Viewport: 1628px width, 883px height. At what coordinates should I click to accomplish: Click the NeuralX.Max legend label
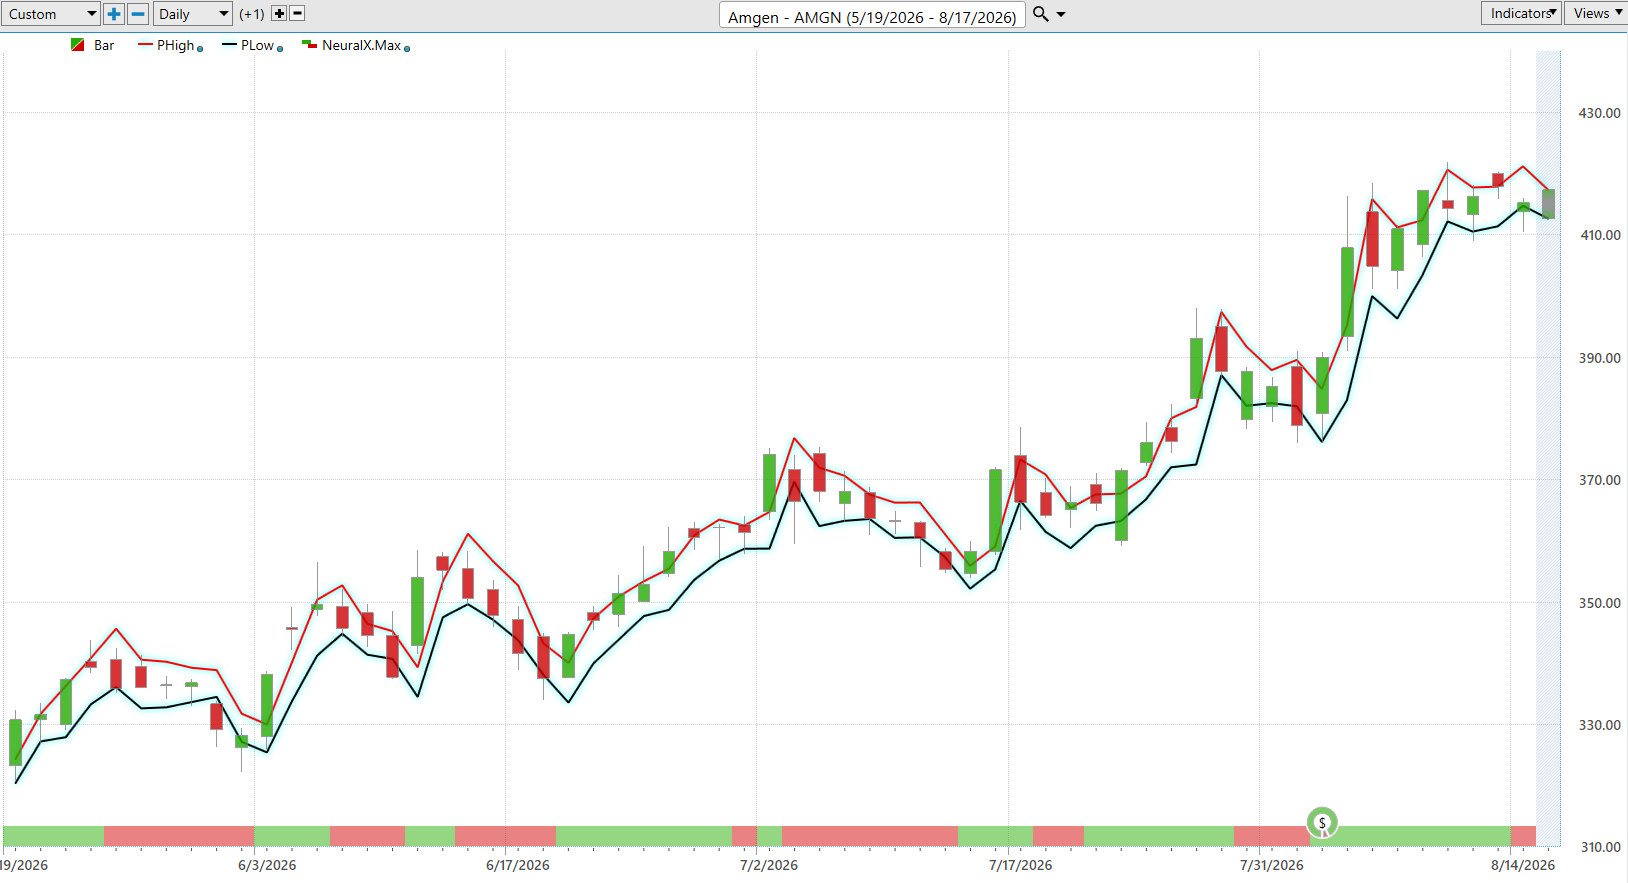(361, 45)
